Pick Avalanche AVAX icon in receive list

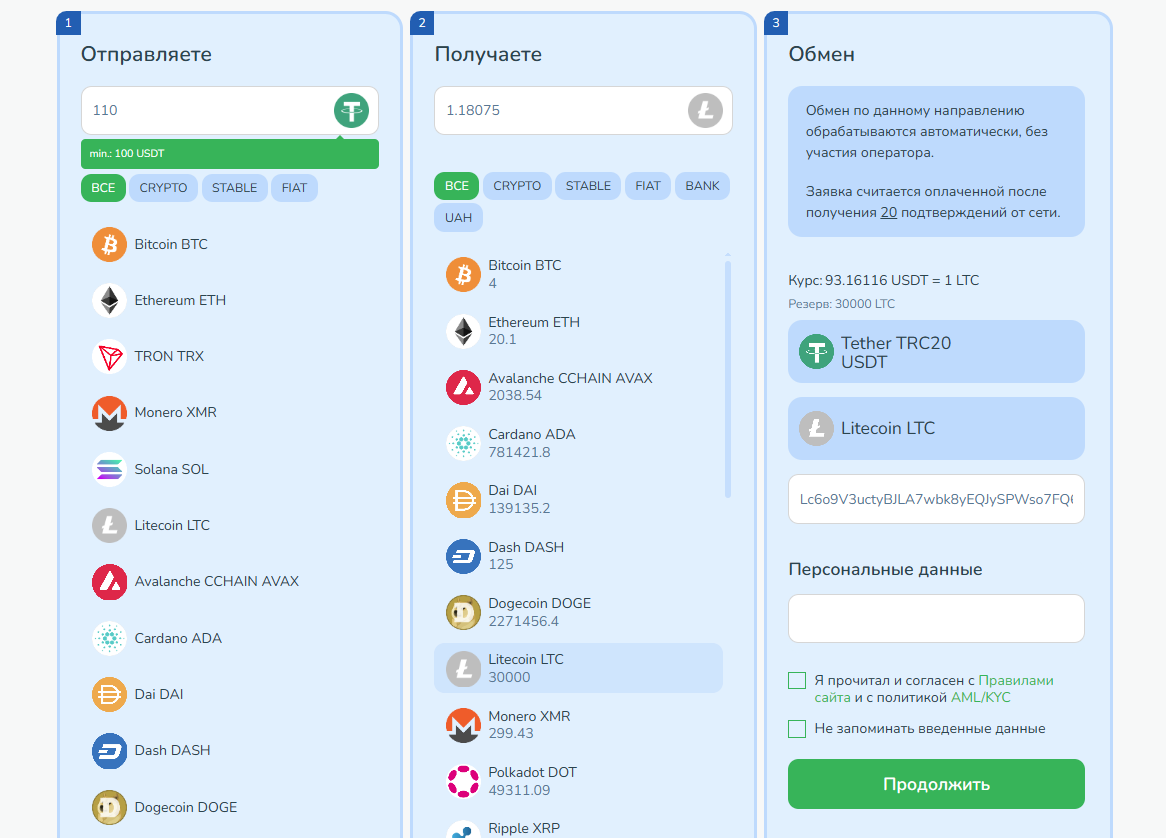[x=463, y=387]
